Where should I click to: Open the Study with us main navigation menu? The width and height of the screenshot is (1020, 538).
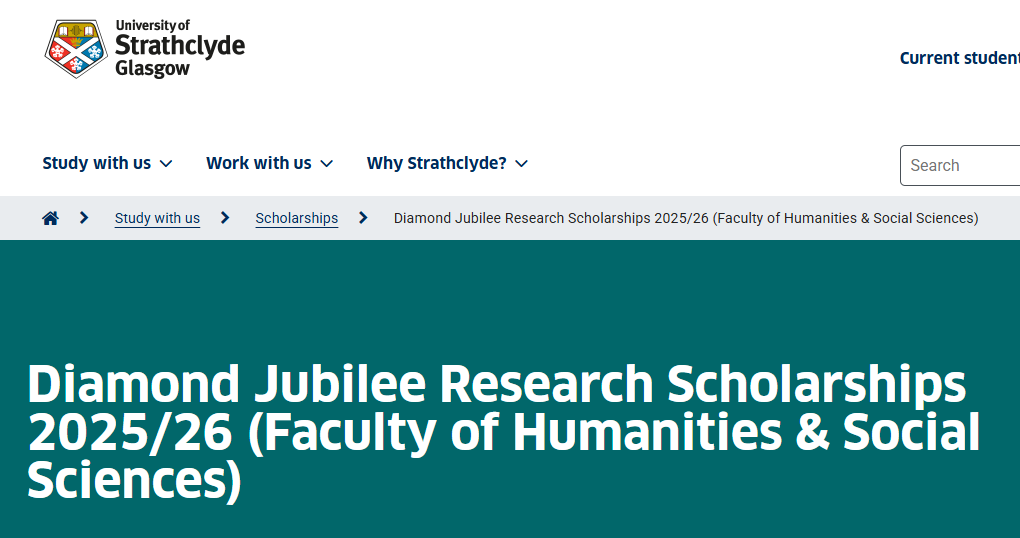(x=96, y=163)
